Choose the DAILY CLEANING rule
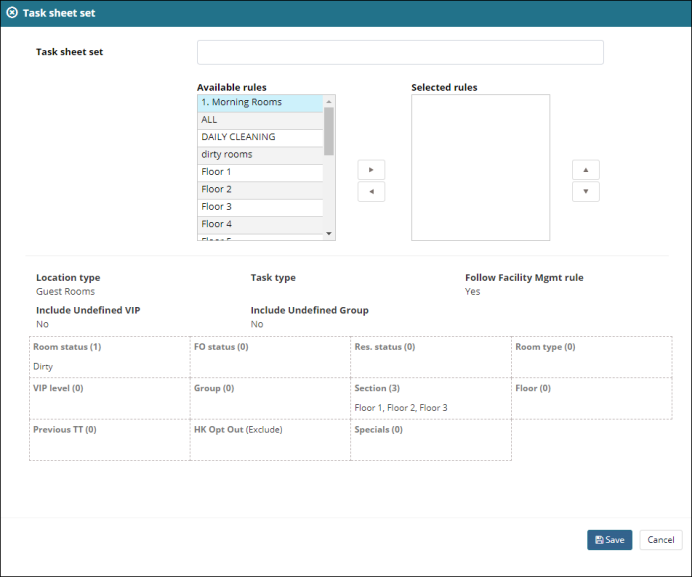 (x=260, y=137)
